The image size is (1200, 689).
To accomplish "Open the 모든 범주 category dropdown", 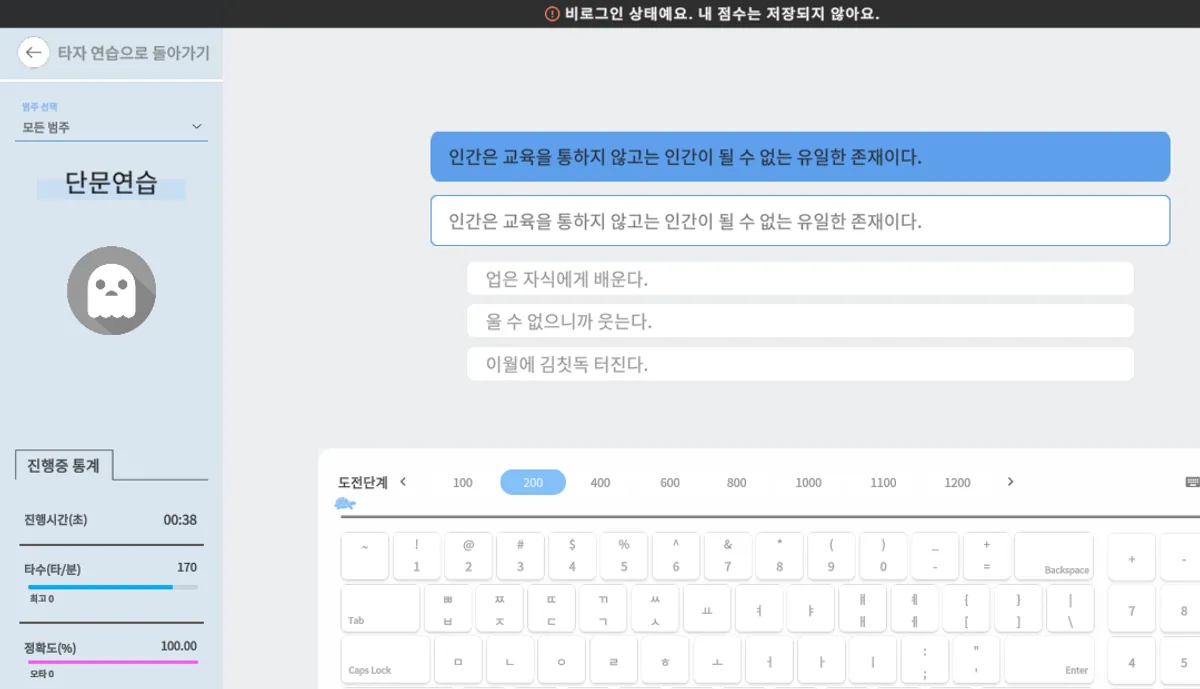I will coord(111,127).
